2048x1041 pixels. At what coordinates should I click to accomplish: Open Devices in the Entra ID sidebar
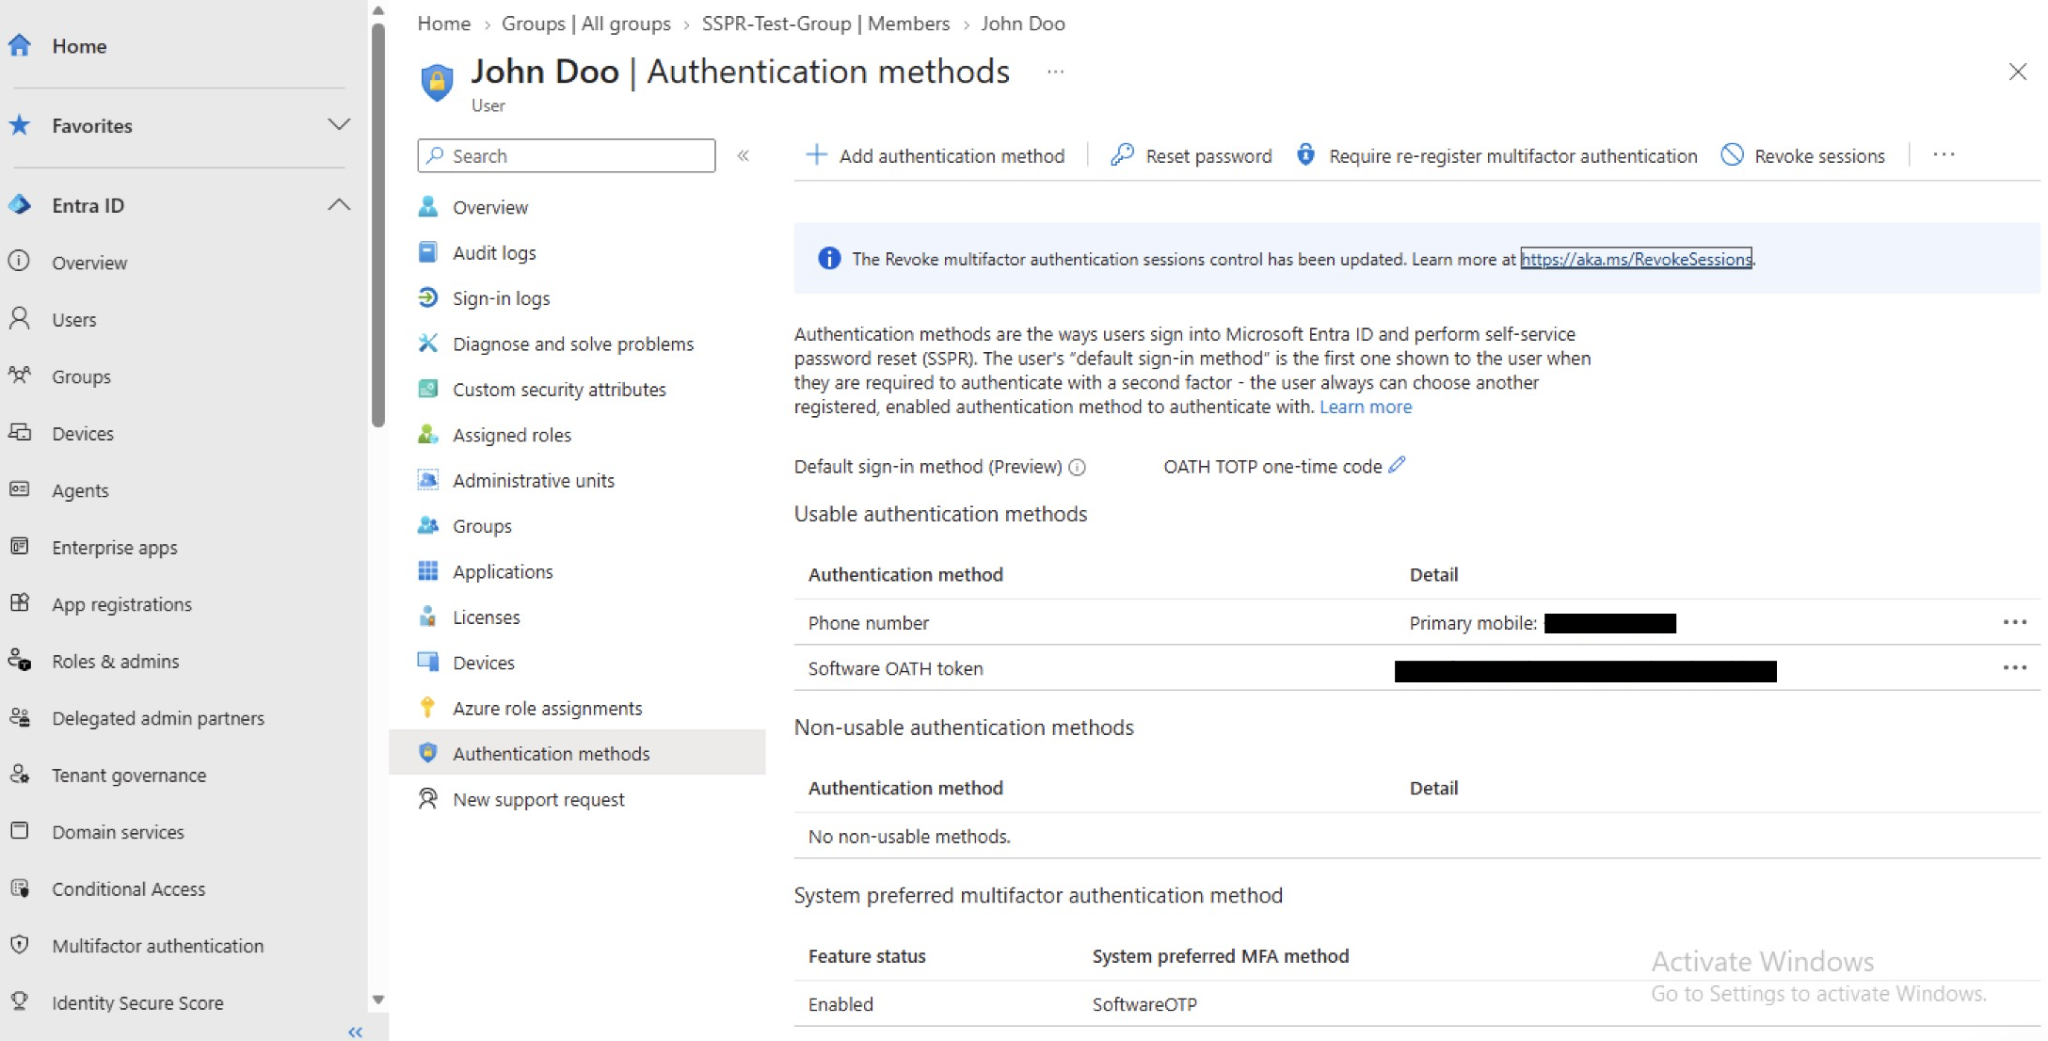pyautogui.click(x=83, y=434)
